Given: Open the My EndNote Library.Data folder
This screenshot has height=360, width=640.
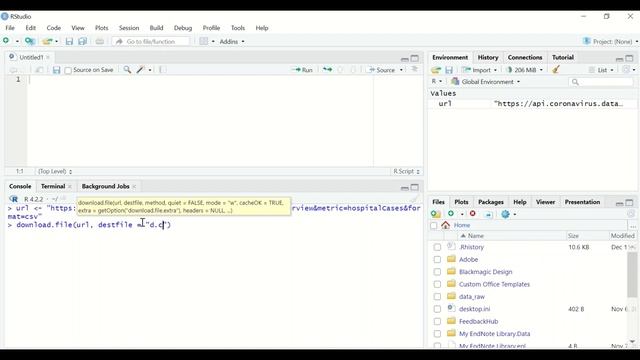Looking at the screenshot, I should click(x=494, y=333).
